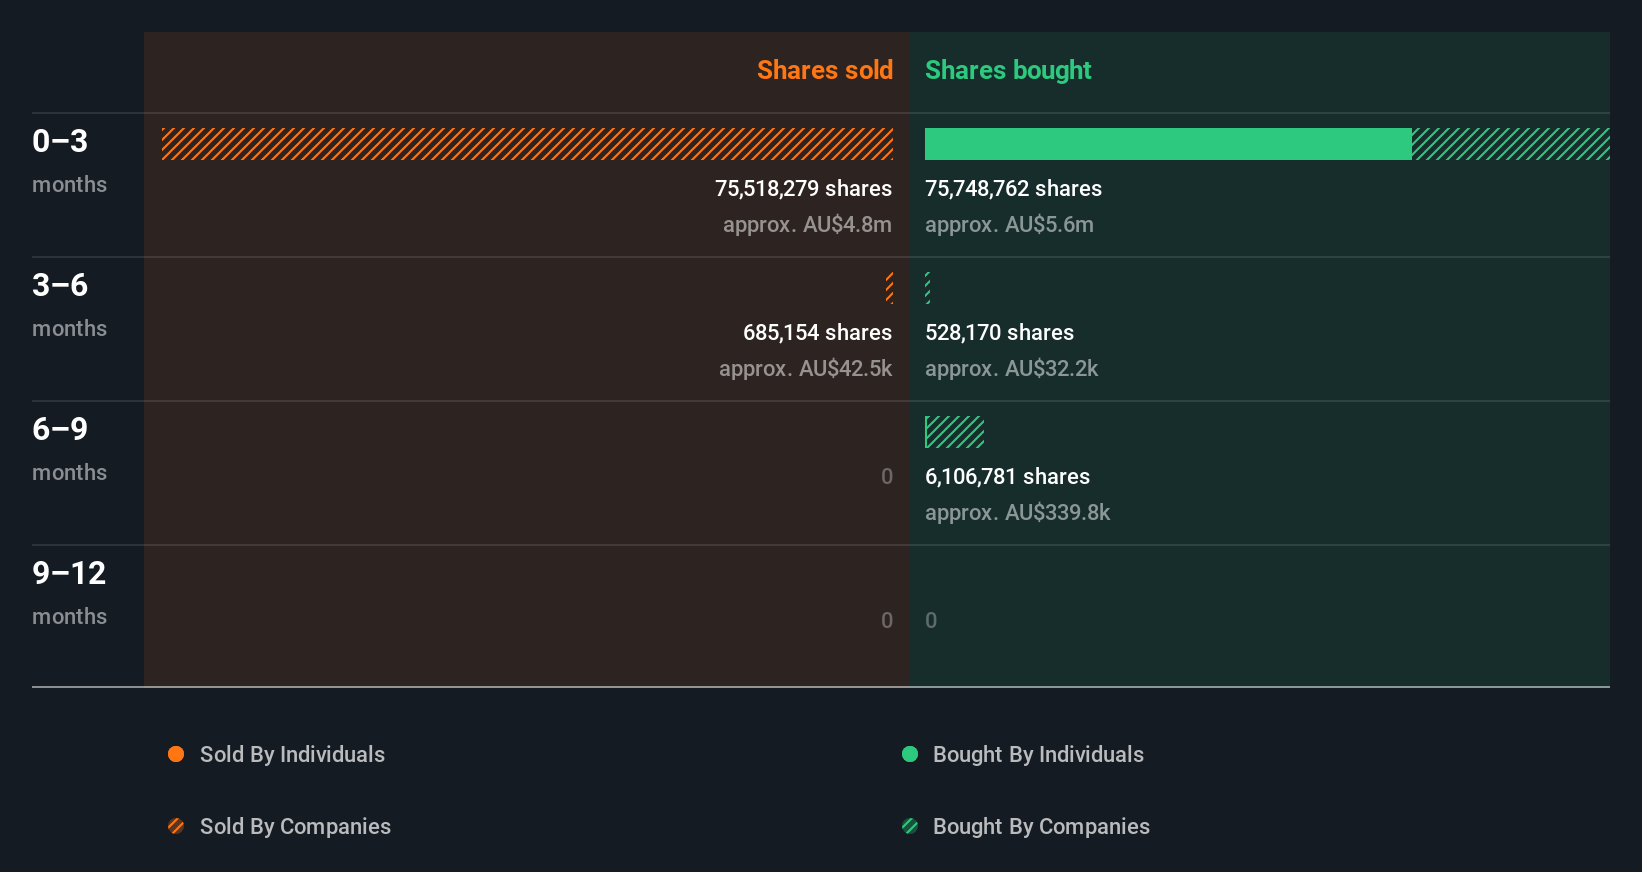Click the orange Sold By Individuals legend dot
1642x872 pixels.
point(176,754)
